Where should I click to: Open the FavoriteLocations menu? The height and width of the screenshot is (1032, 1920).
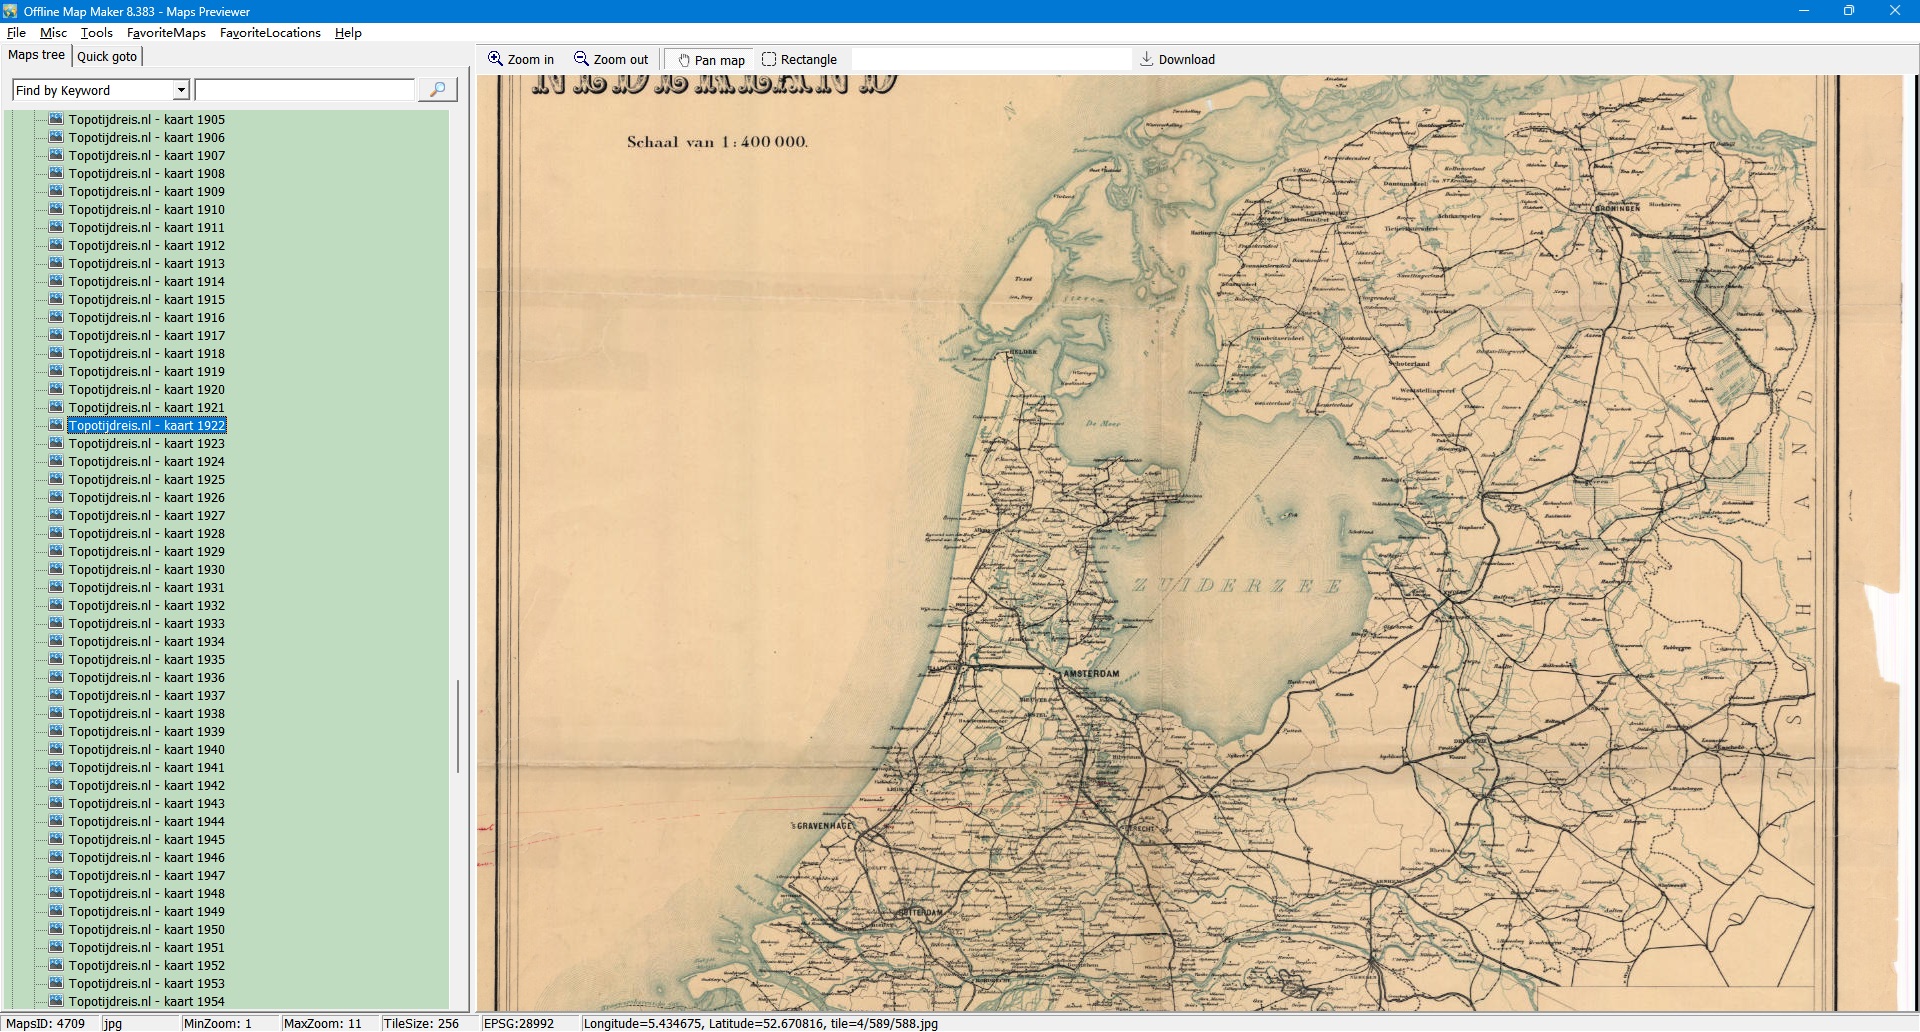(x=270, y=33)
